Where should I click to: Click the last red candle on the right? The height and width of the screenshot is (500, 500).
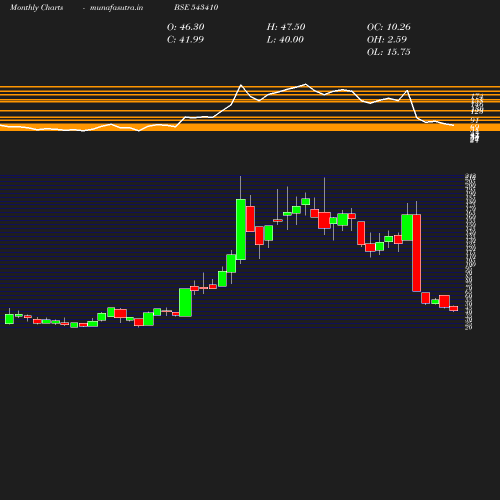(454, 308)
